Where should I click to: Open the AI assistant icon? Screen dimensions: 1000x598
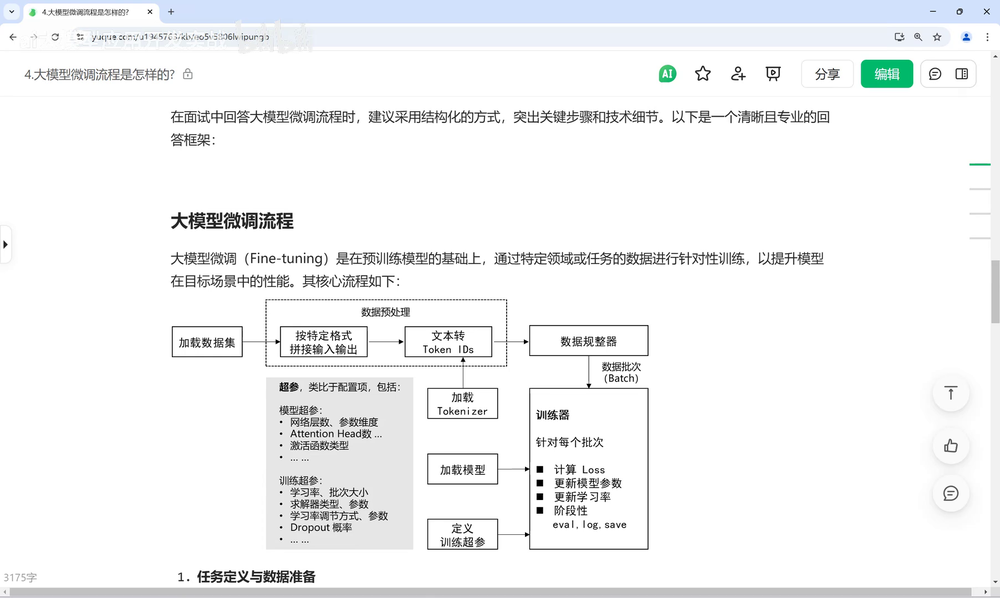pyautogui.click(x=667, y=74)
